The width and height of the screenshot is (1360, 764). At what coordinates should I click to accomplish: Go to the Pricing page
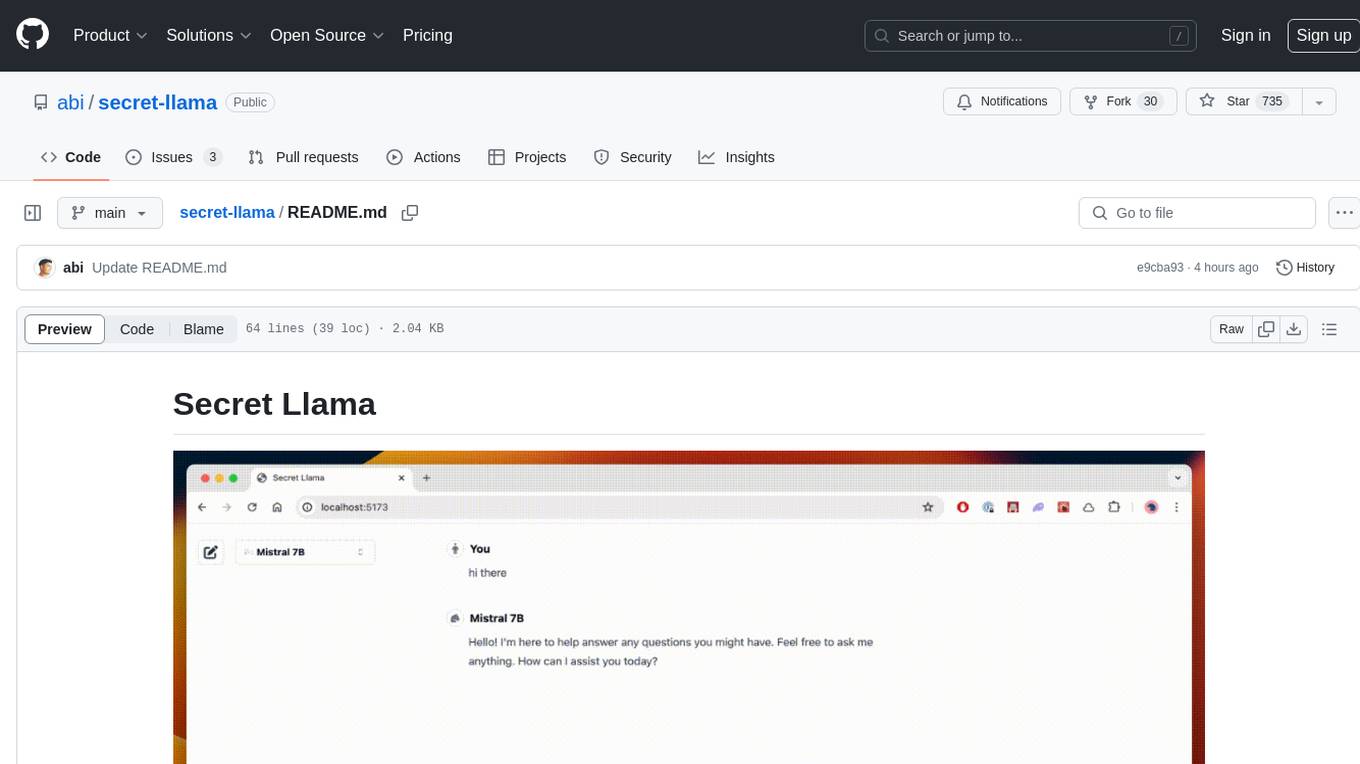pyautogui.click(x=427, y=35)
